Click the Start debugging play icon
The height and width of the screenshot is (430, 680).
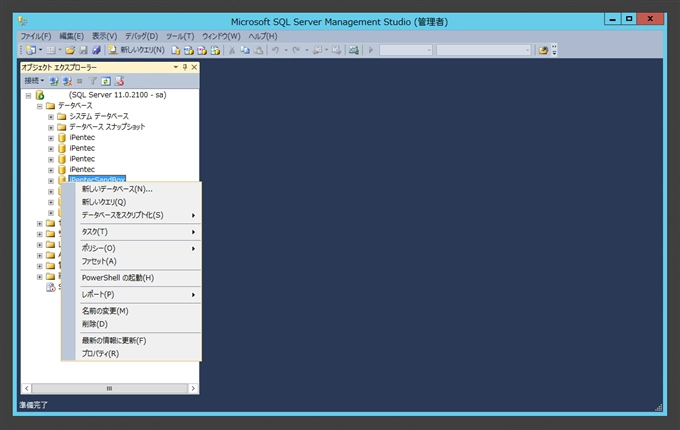[x=371, y=50]
